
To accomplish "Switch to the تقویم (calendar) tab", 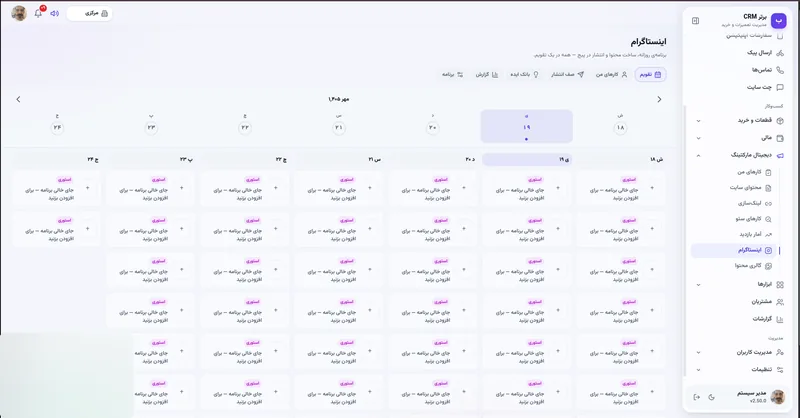I will (651, 75).
